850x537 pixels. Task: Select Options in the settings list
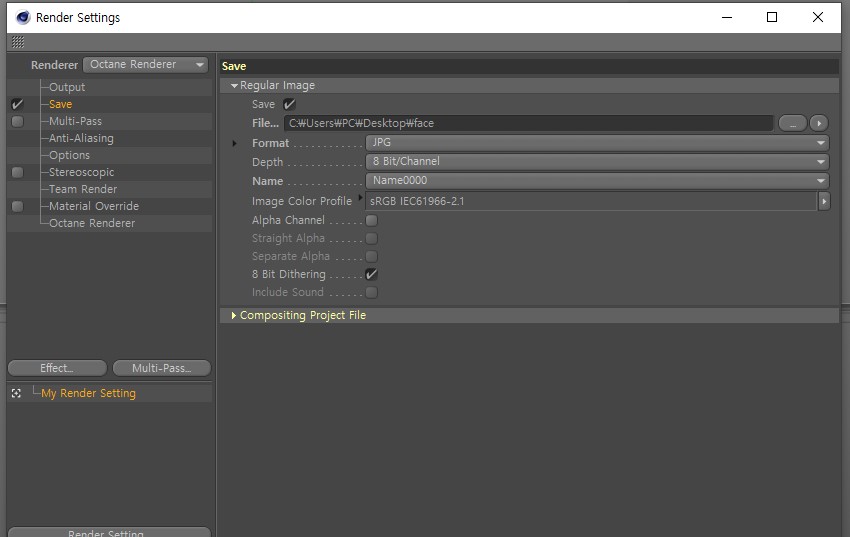(69, 155)
